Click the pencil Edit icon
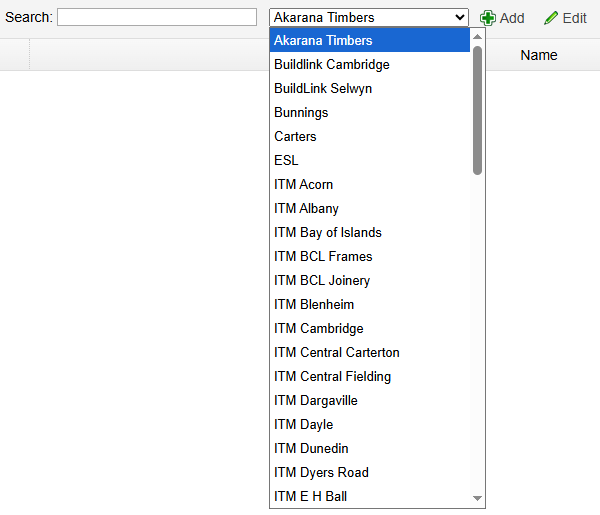Viewport: 600px width, 515px height. (551, 18)
